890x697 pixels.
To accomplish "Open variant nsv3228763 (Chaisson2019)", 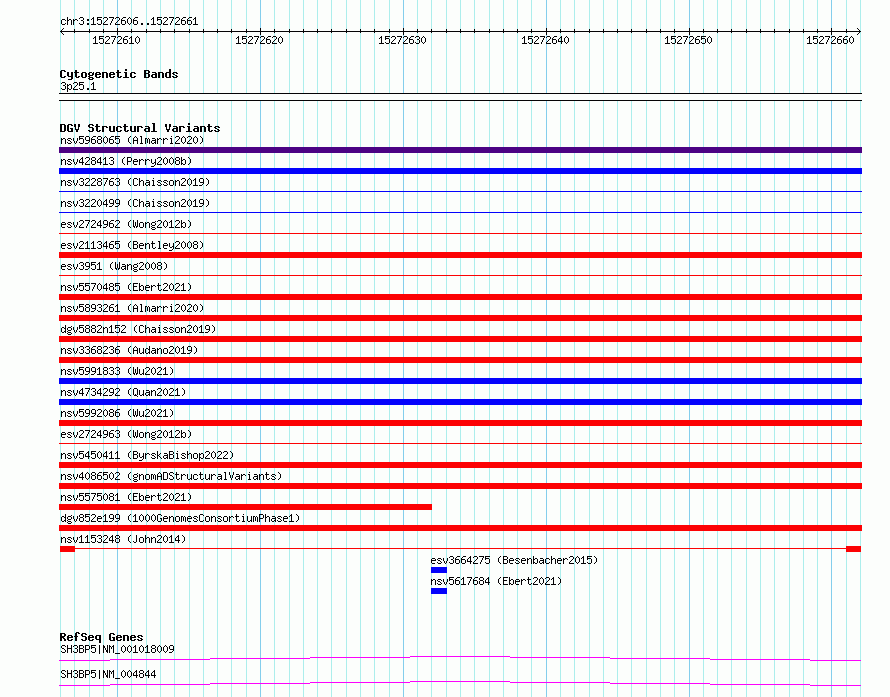I will tap(135, 182).
